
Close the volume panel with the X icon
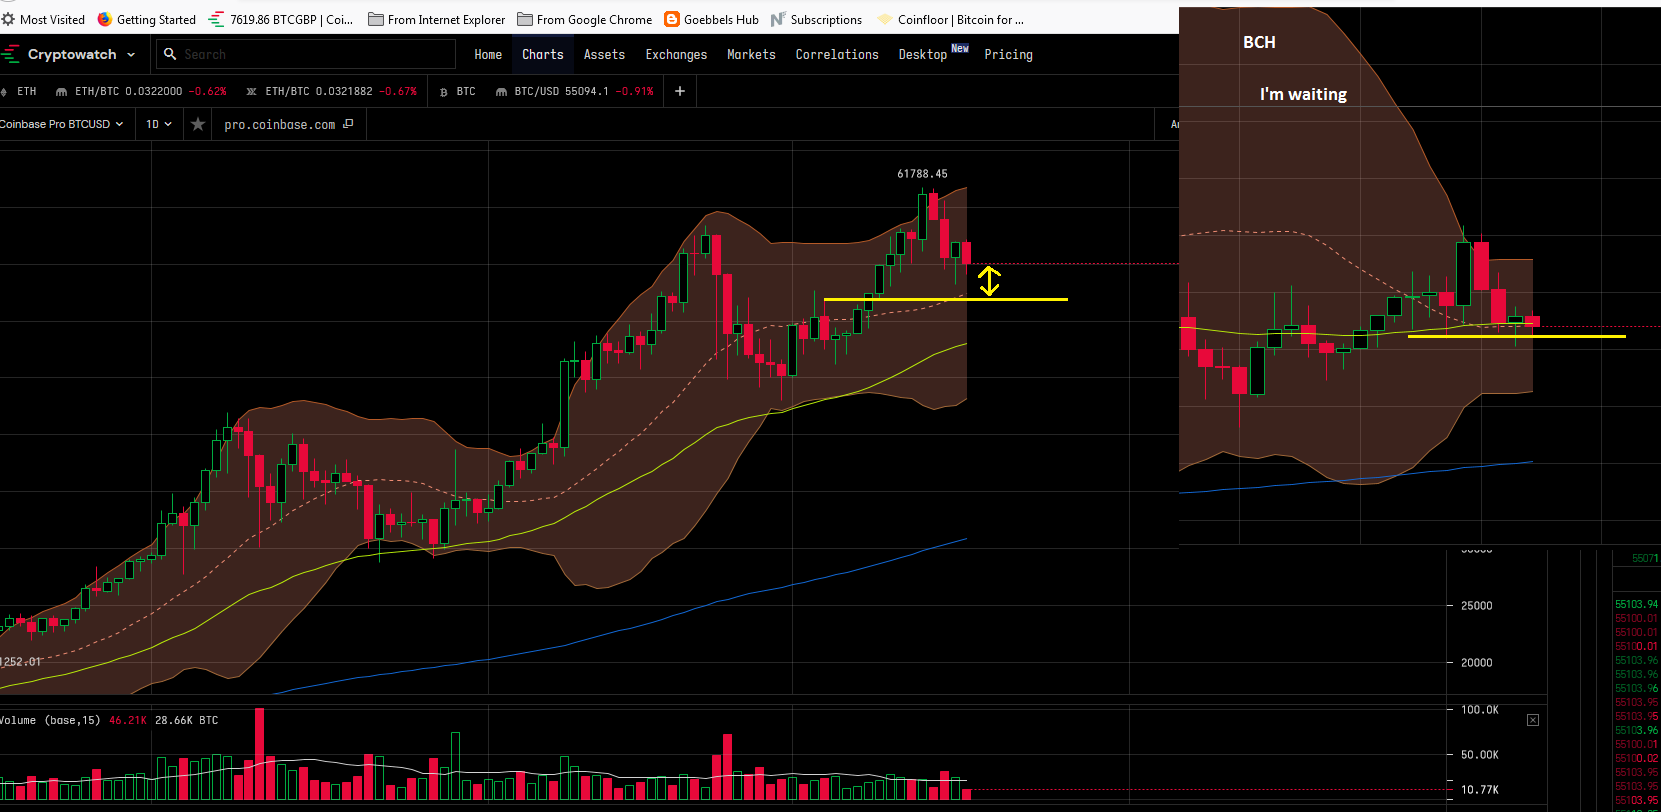coord(1533,720)
